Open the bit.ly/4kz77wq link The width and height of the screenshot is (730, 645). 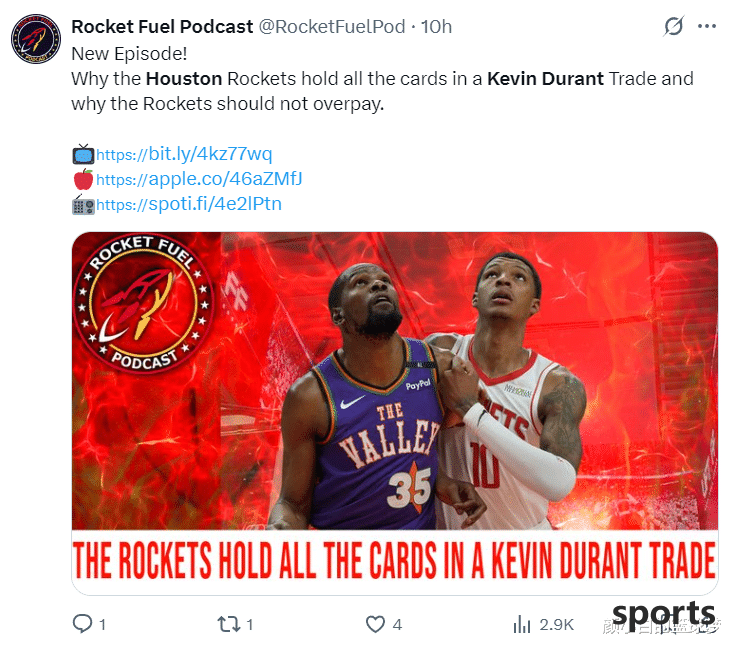pyautogui.click(x=184, y=154)
